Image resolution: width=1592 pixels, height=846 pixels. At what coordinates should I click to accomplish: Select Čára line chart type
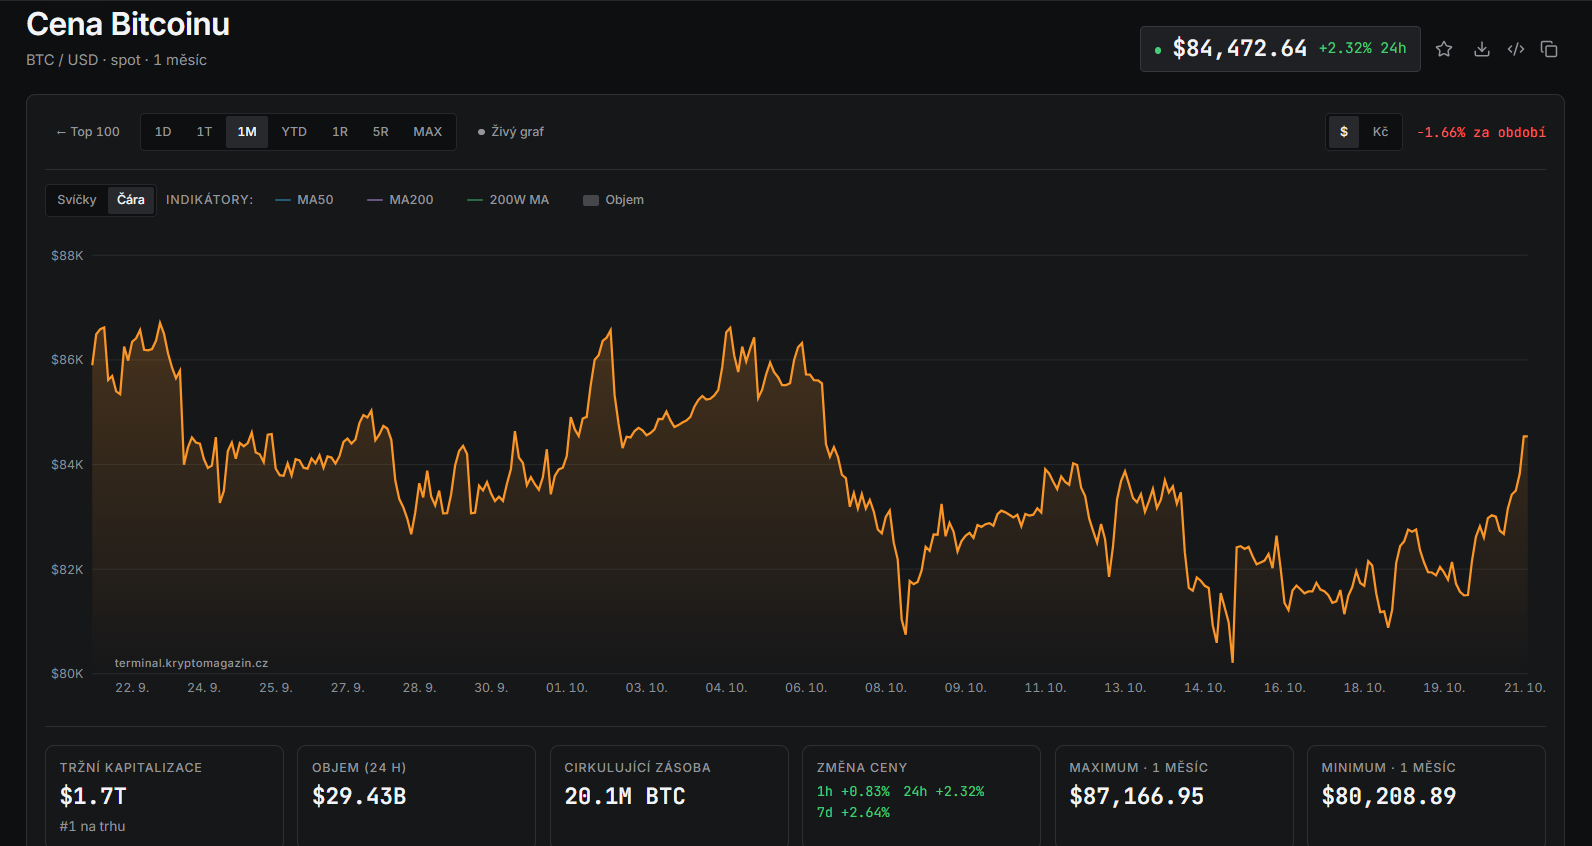[x=131, y=200]
